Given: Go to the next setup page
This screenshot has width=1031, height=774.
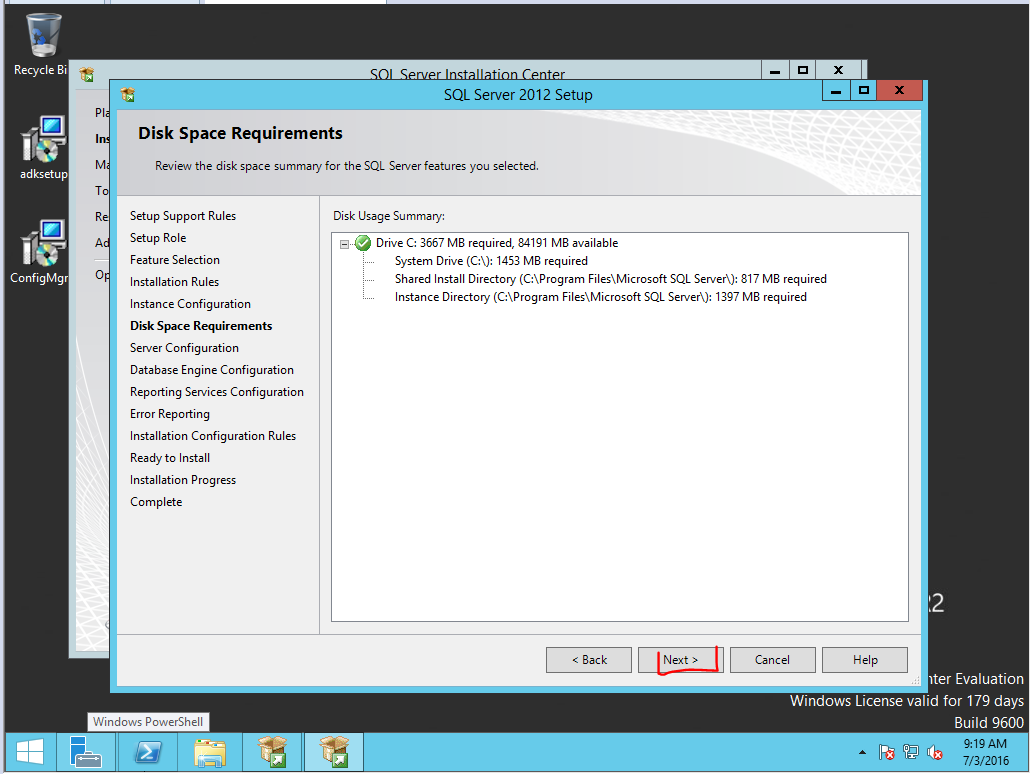Looking at the screenshot, I should pyautogui.click(x=681, y=660).
